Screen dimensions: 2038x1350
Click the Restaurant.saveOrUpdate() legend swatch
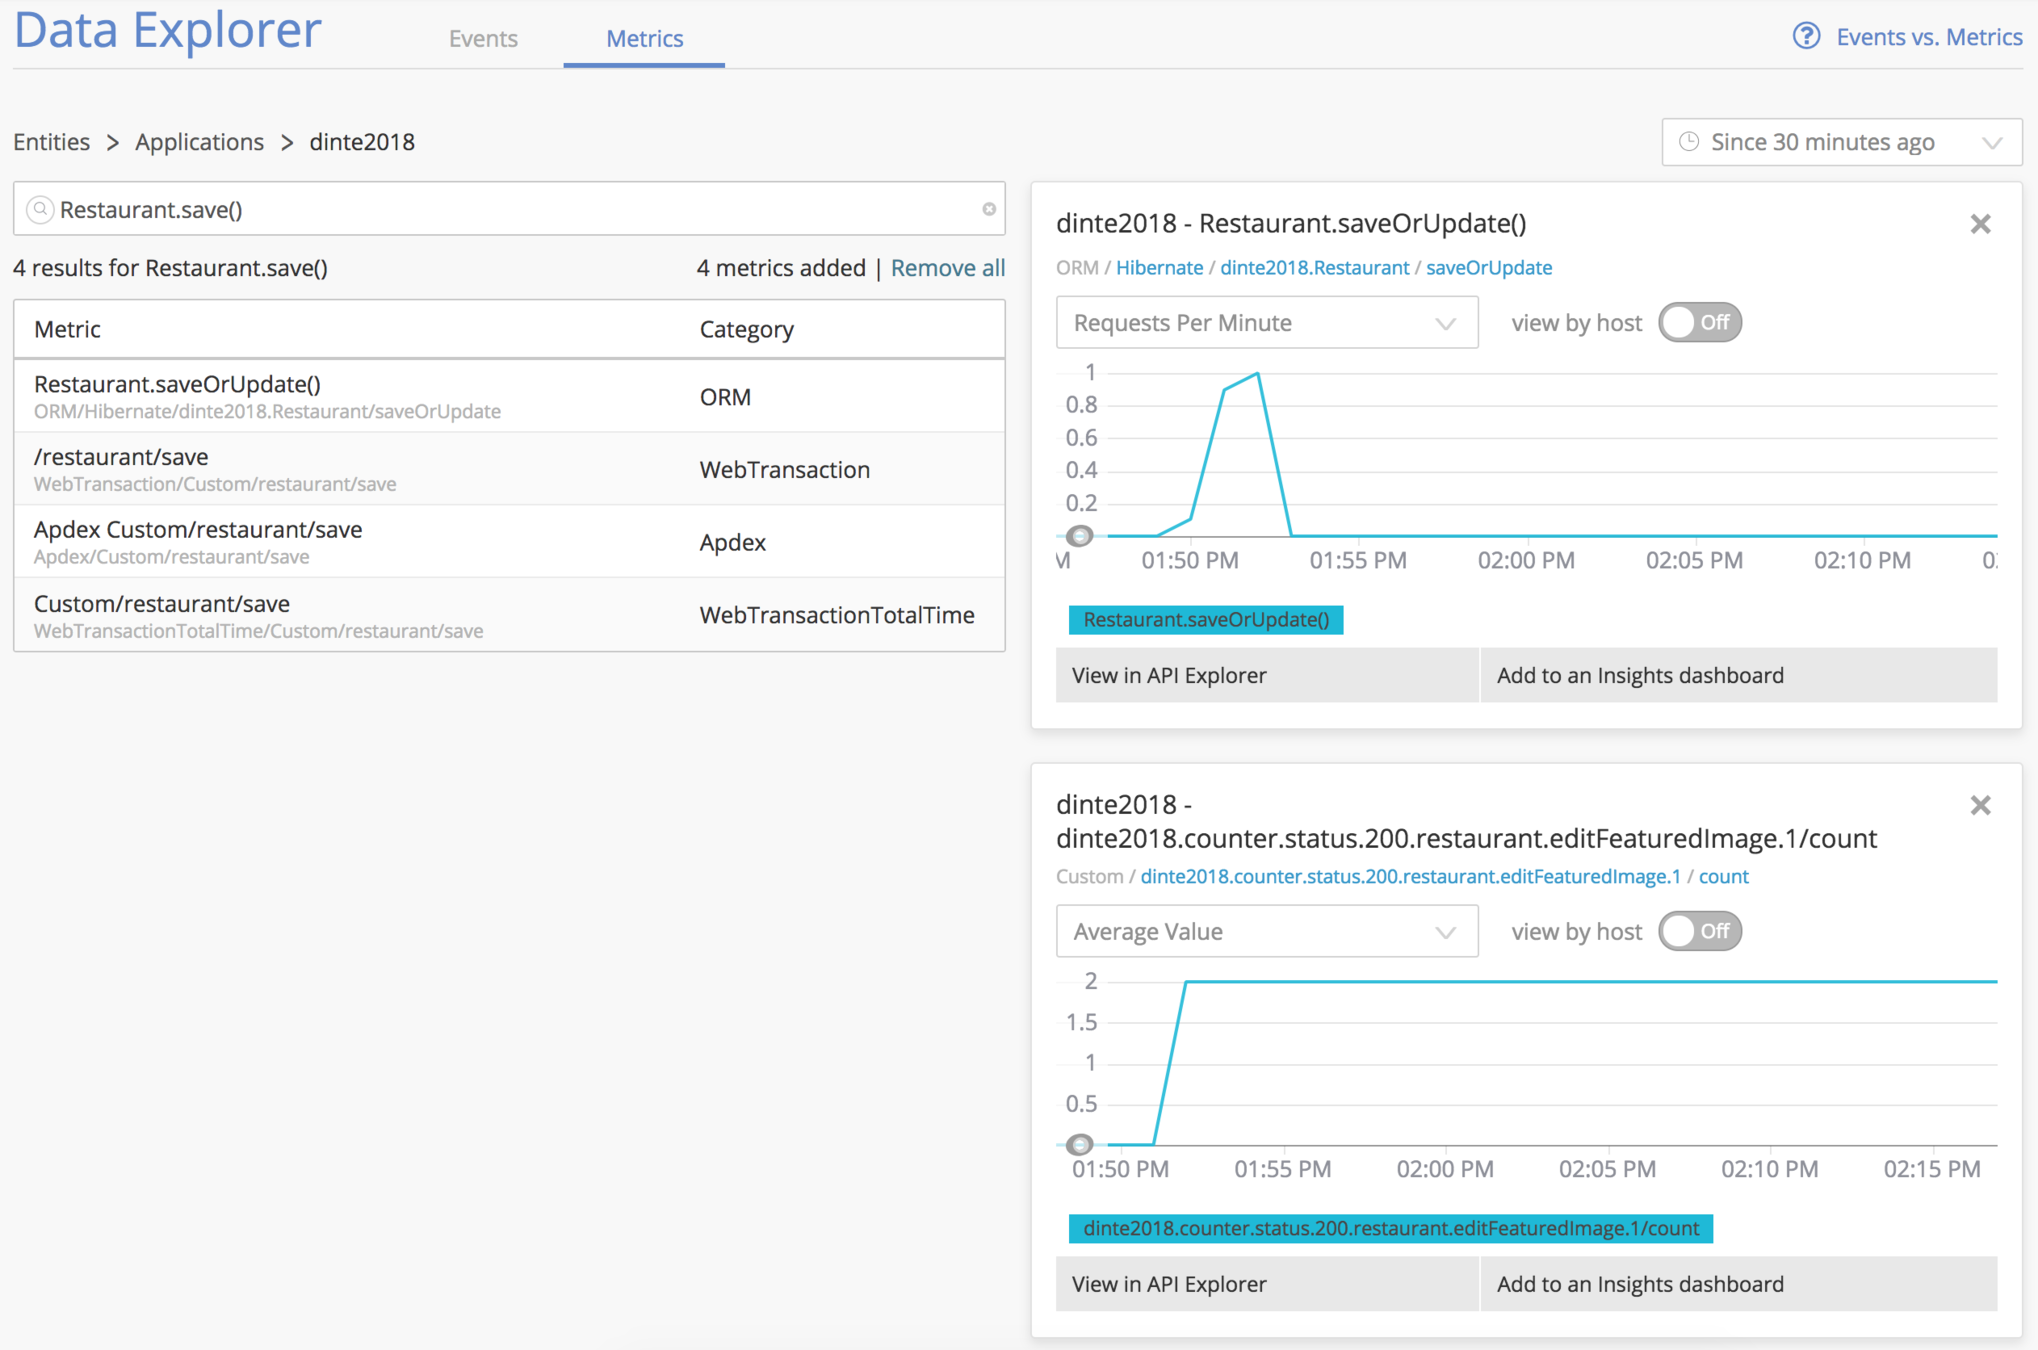(1205, 620)
